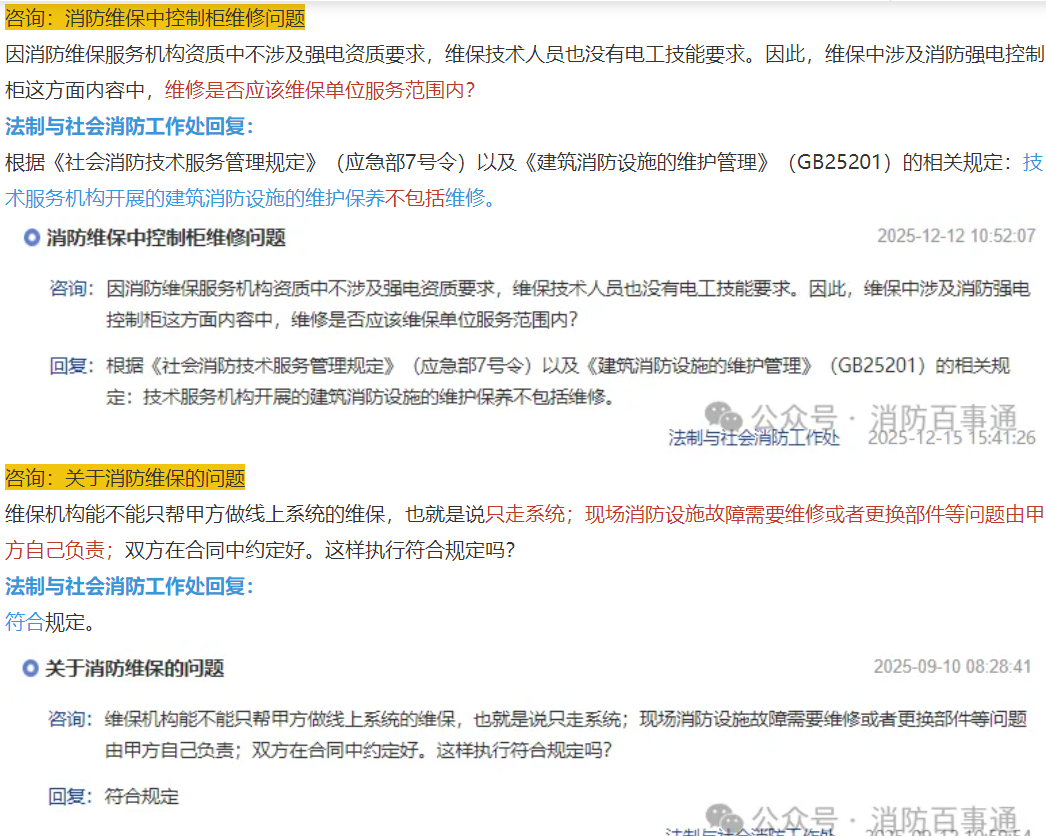Select the yellow heading 咨询：消防维保中控制柜维修问题
This screenshot has width=1046, height=836.
(x=155, y=19)
